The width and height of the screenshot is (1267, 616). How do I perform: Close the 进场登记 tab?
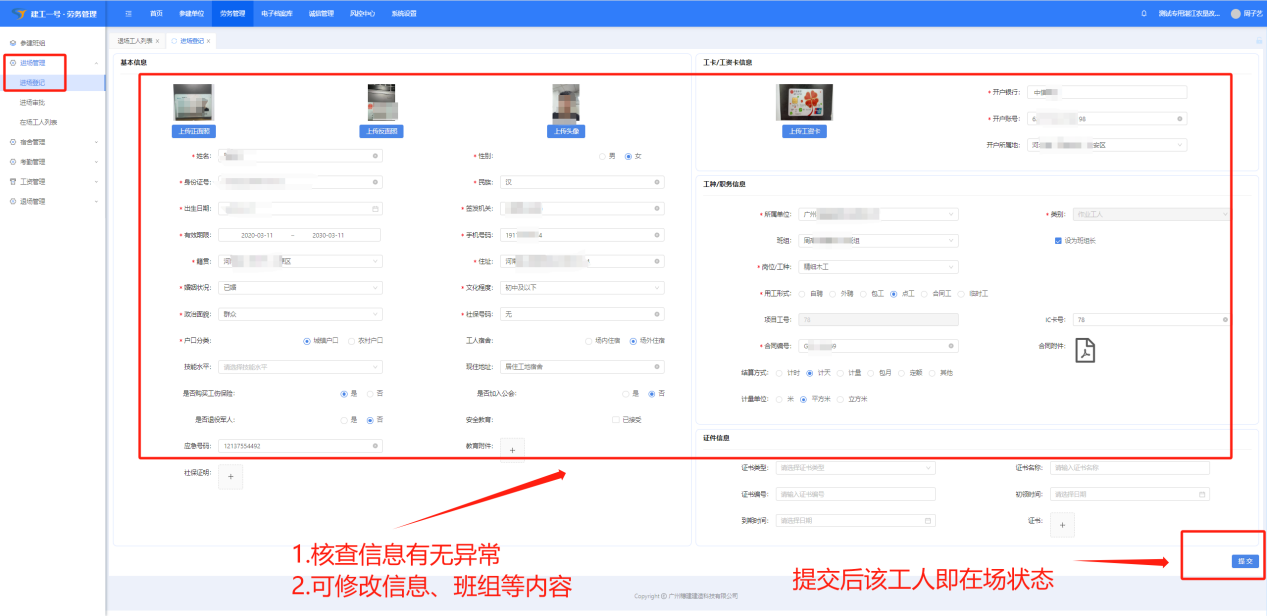click(208, 41)
